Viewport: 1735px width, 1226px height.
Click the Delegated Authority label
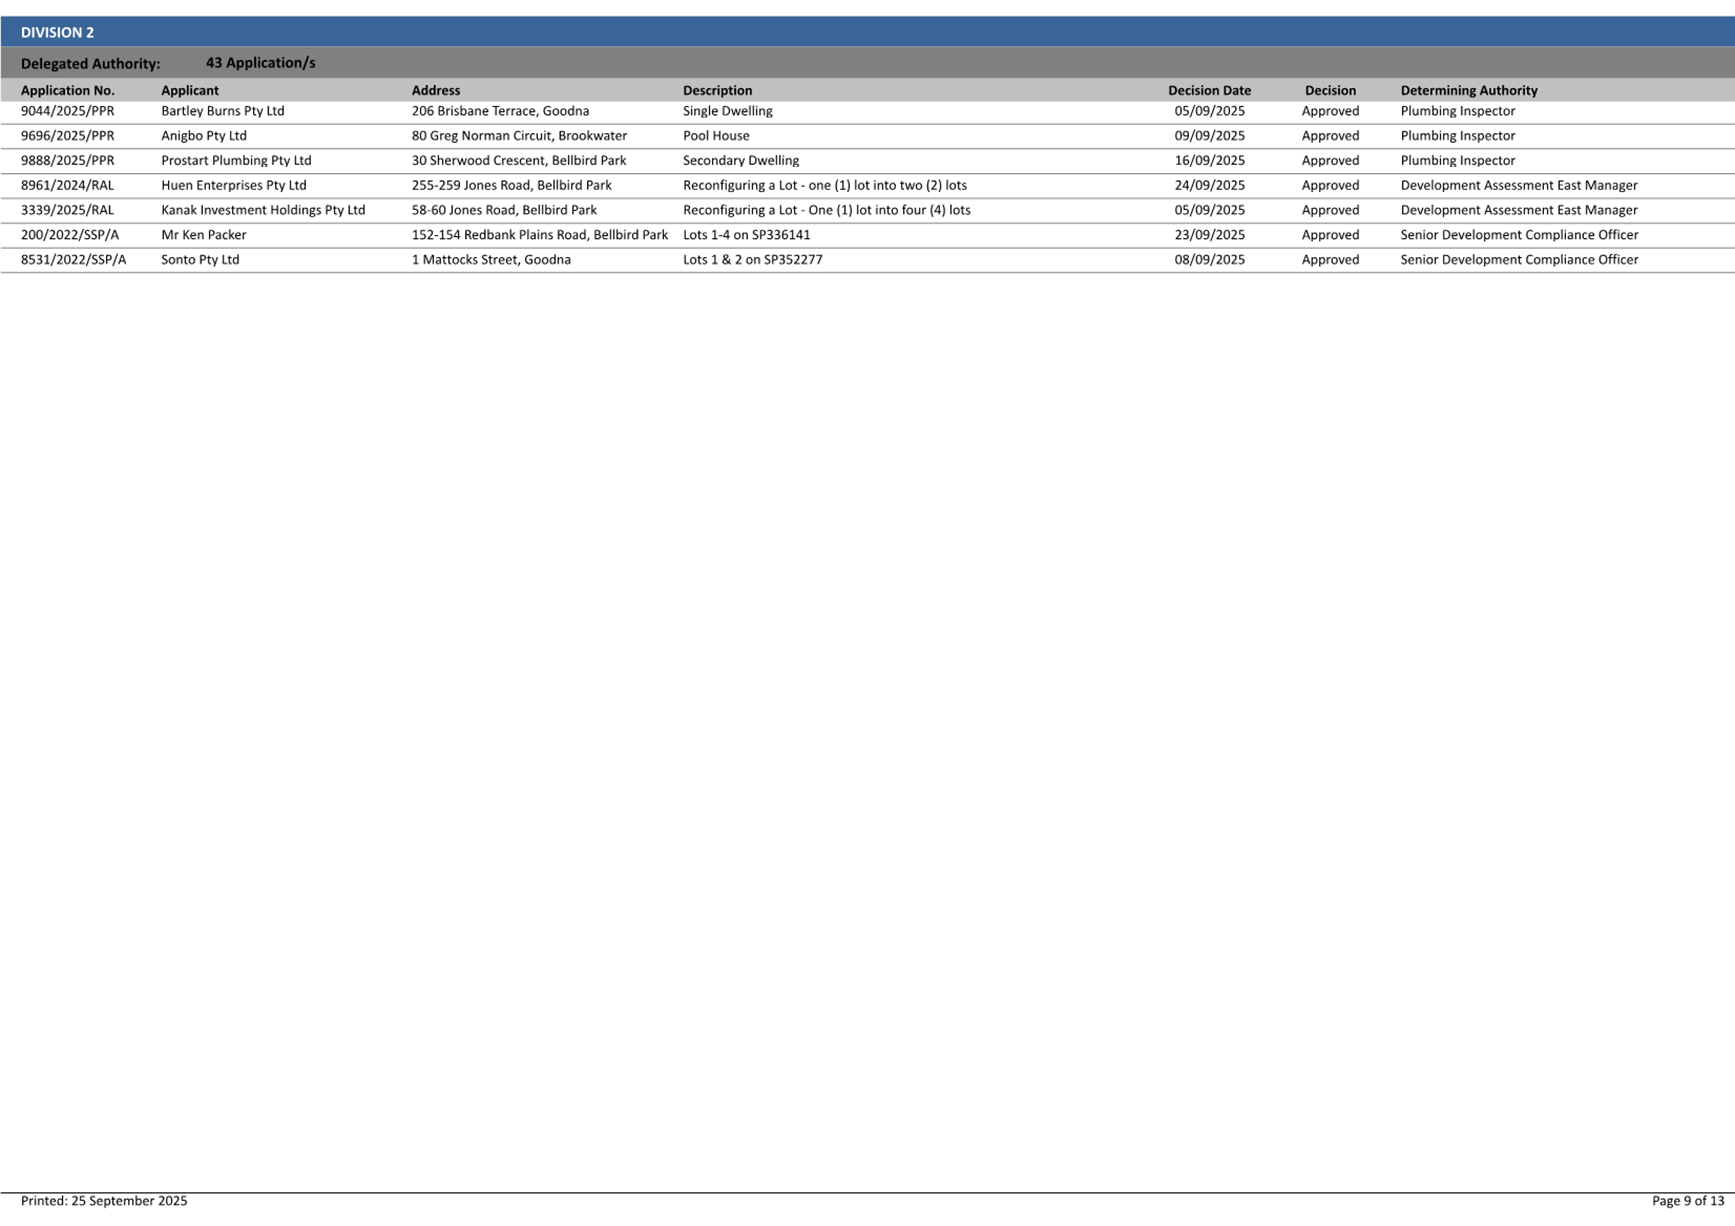90,63
